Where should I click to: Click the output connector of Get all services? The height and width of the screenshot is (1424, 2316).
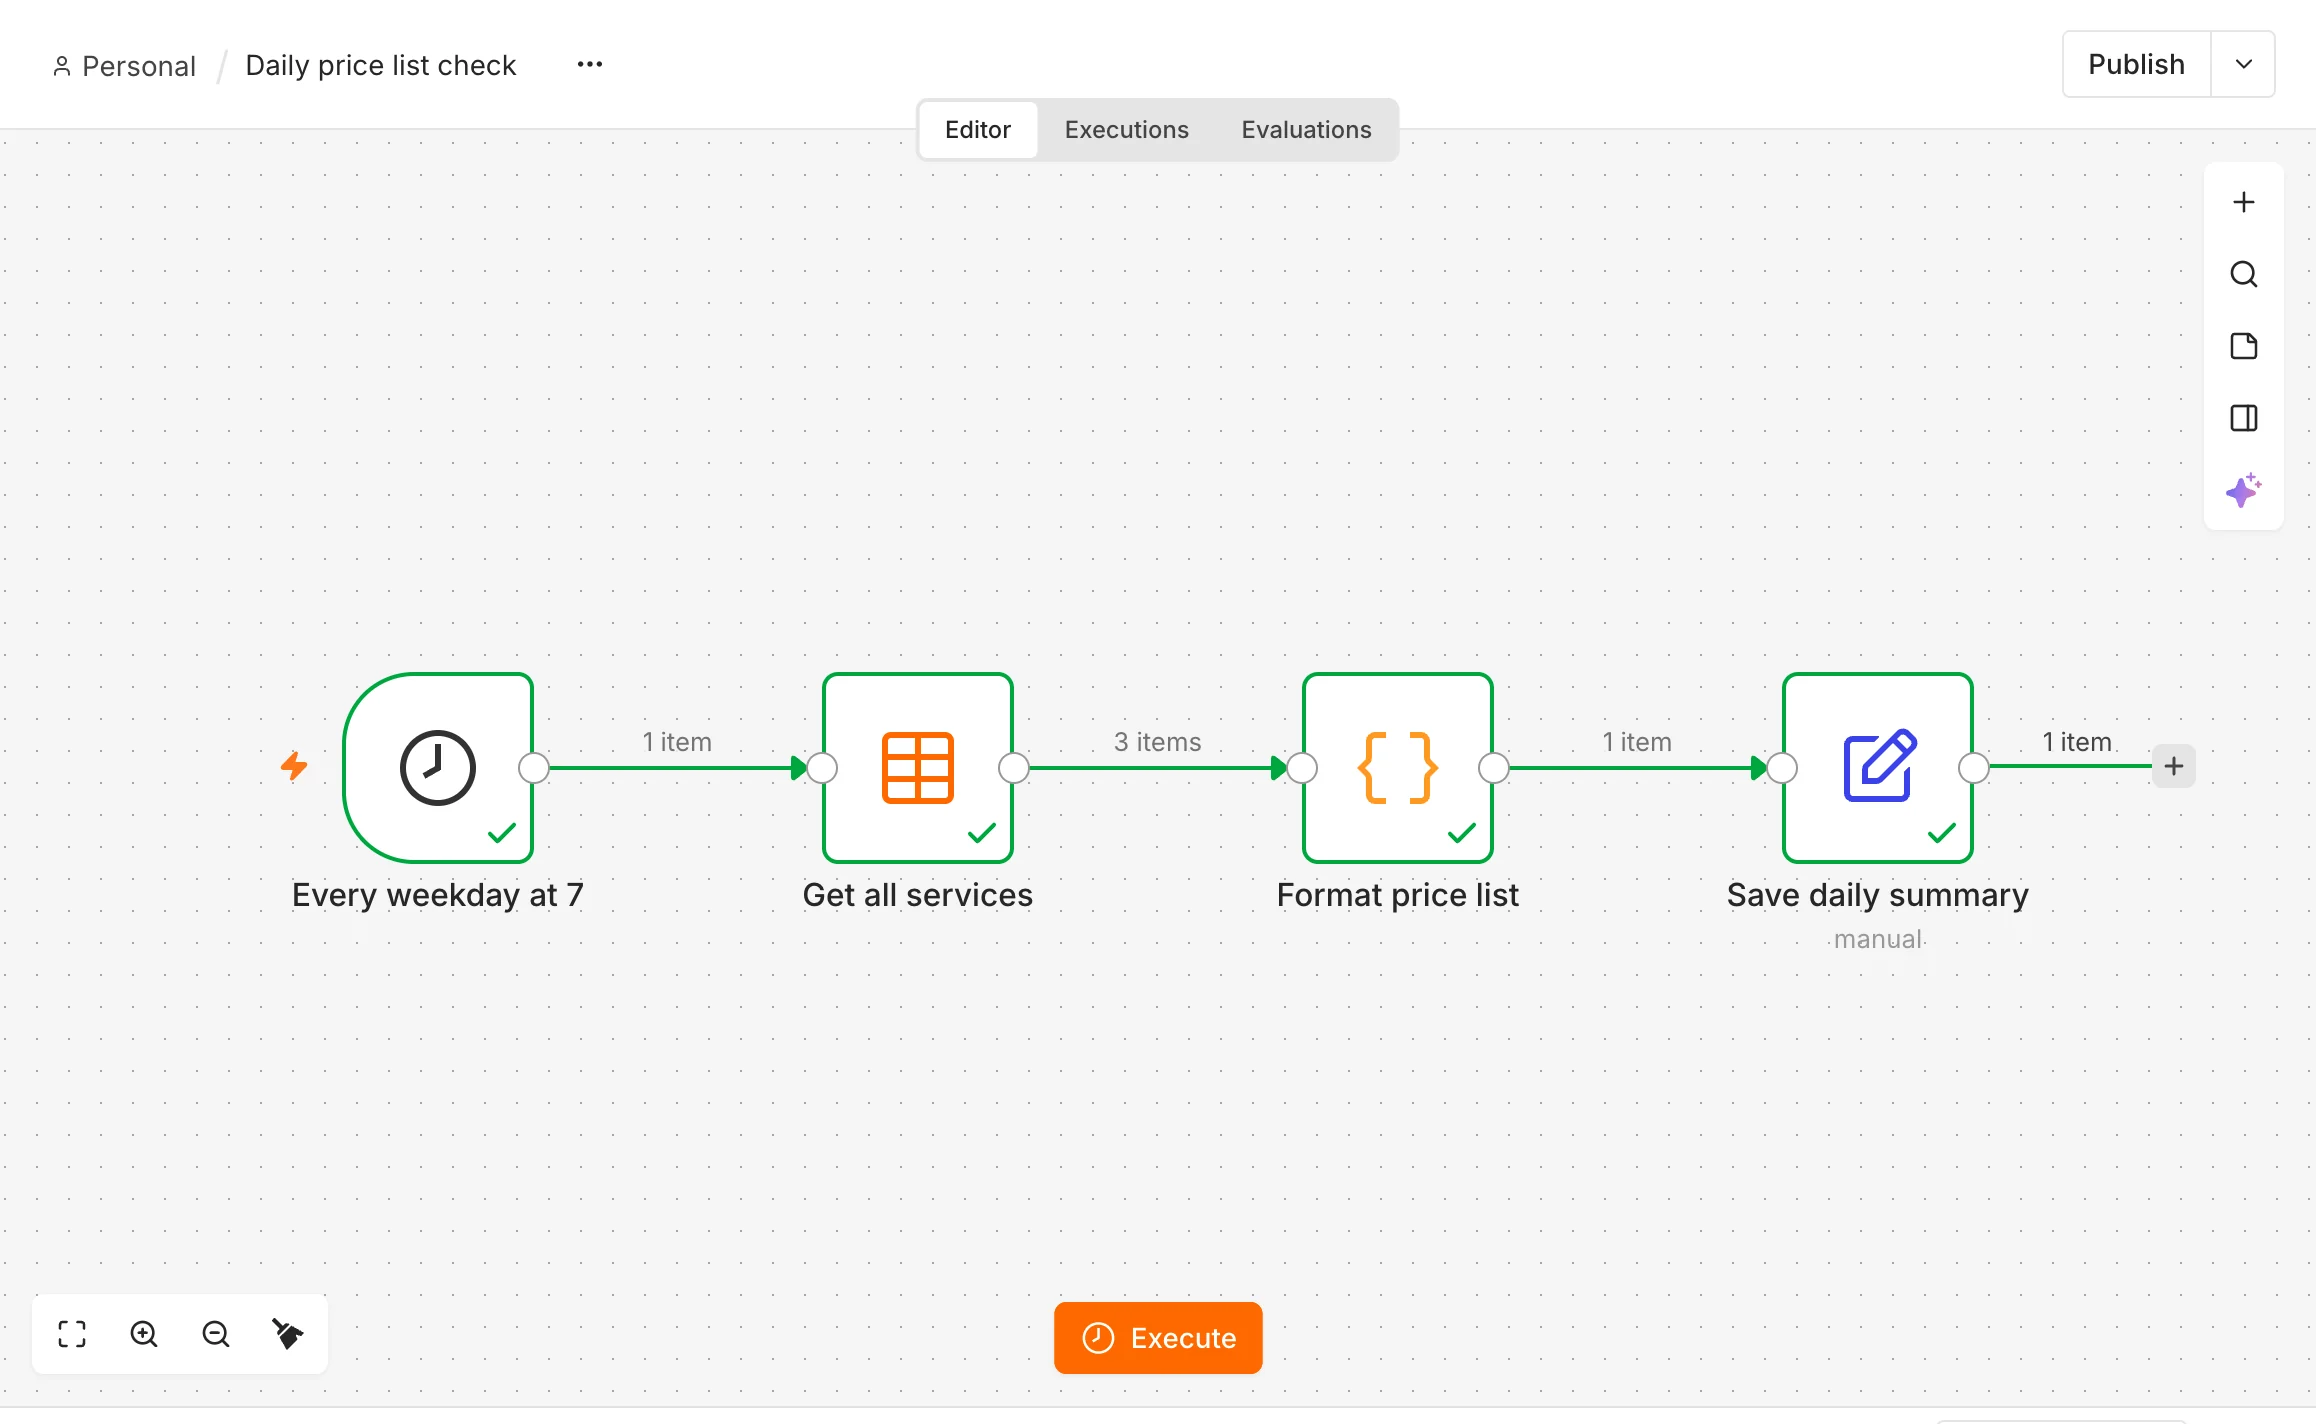[1014, 768]
